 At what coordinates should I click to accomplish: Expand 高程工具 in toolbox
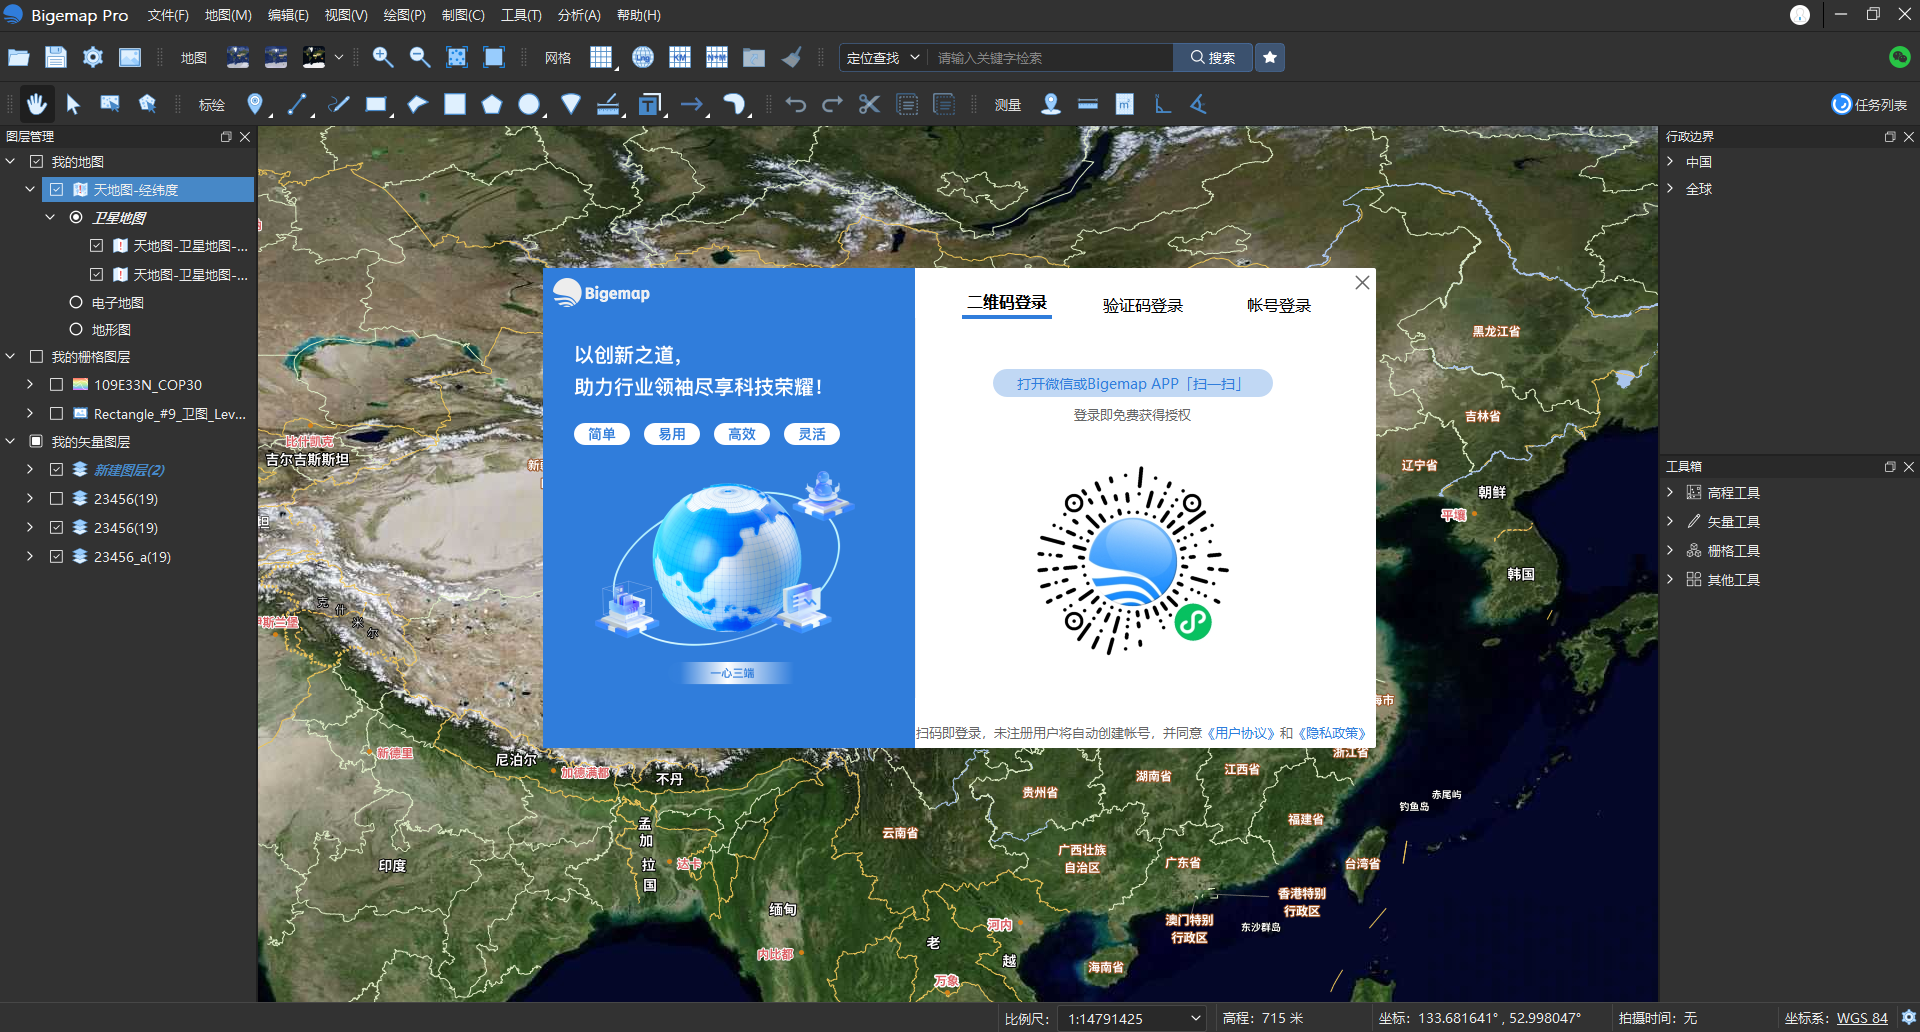(1670, 492)
